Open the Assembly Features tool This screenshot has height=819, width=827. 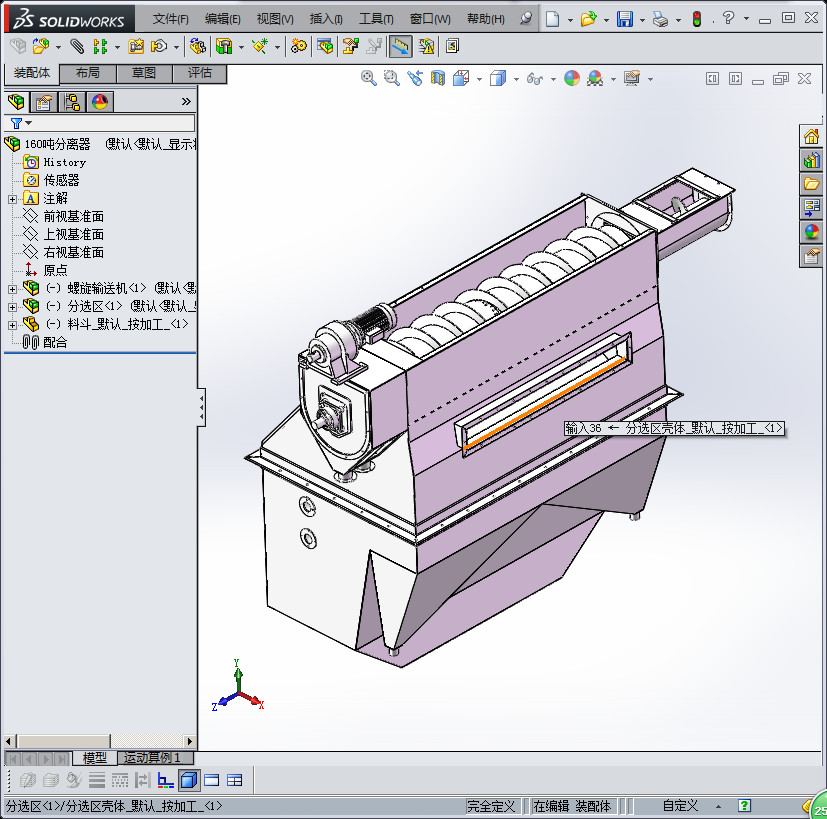pos(224,47)
